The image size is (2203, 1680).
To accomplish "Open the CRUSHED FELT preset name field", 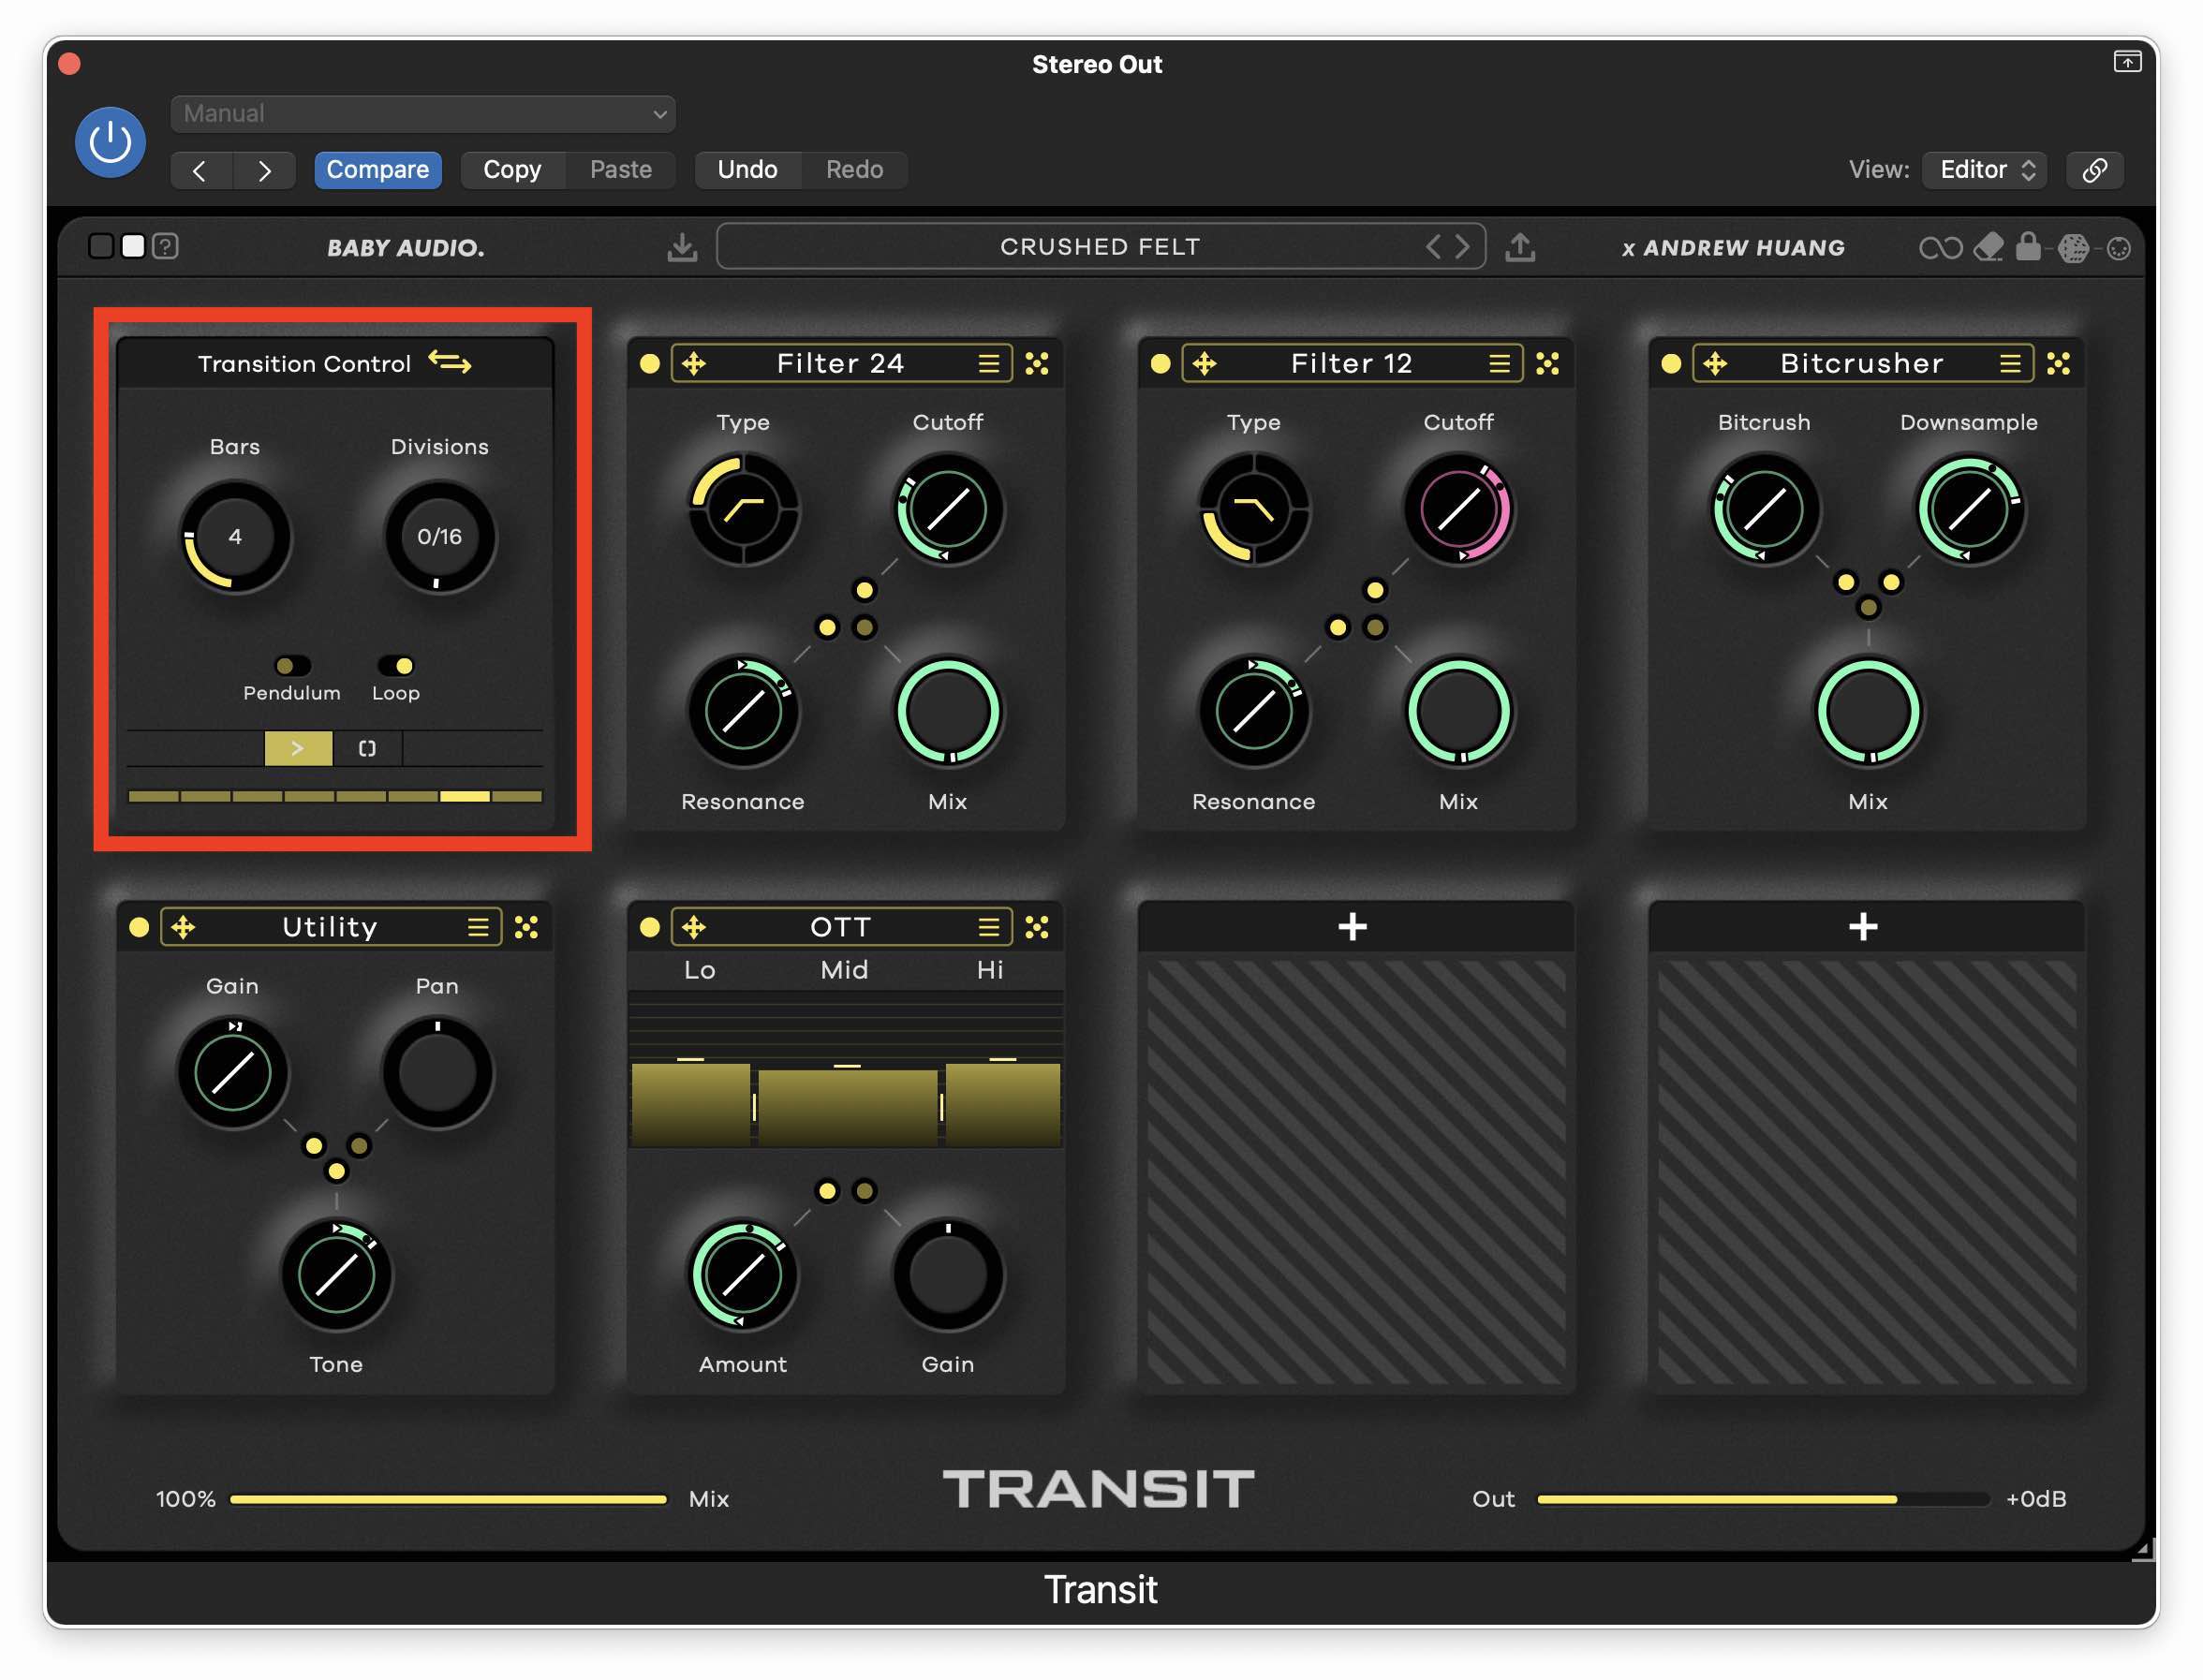I will pyautogui.click(x=1100, y=247).
